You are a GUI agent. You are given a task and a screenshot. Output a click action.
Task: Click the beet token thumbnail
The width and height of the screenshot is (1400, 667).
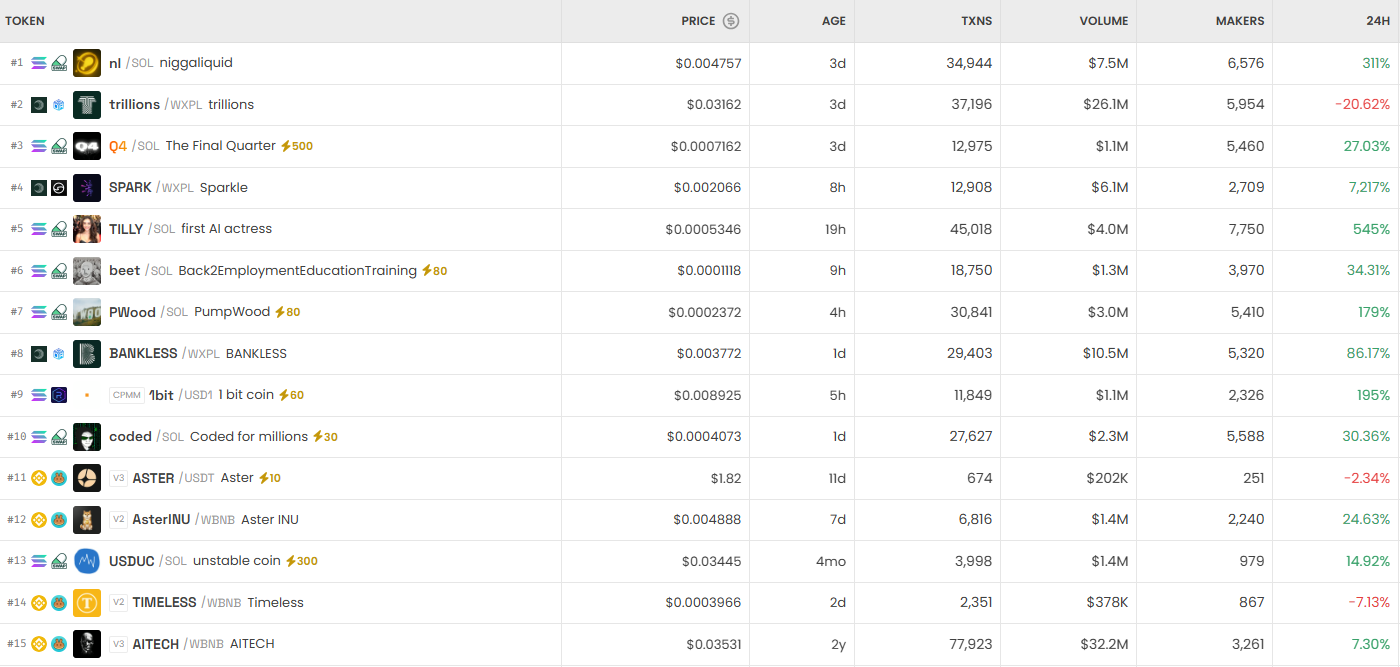(x=87, y=271)
